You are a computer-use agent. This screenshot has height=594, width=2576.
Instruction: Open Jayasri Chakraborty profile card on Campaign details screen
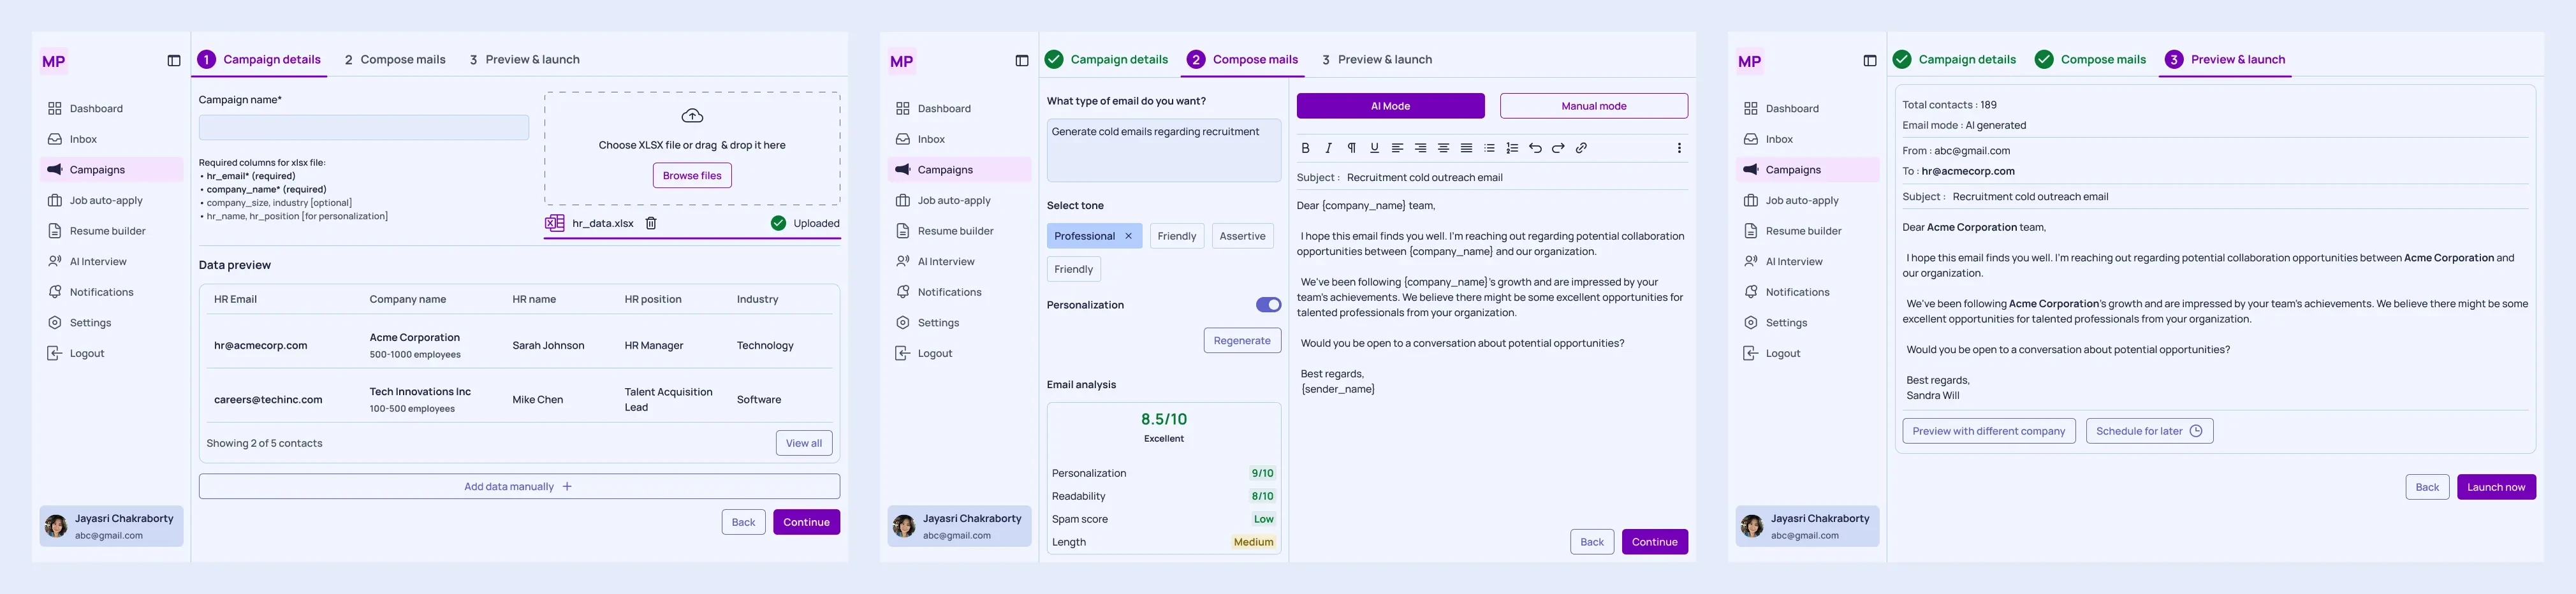(x=111, y=526)
